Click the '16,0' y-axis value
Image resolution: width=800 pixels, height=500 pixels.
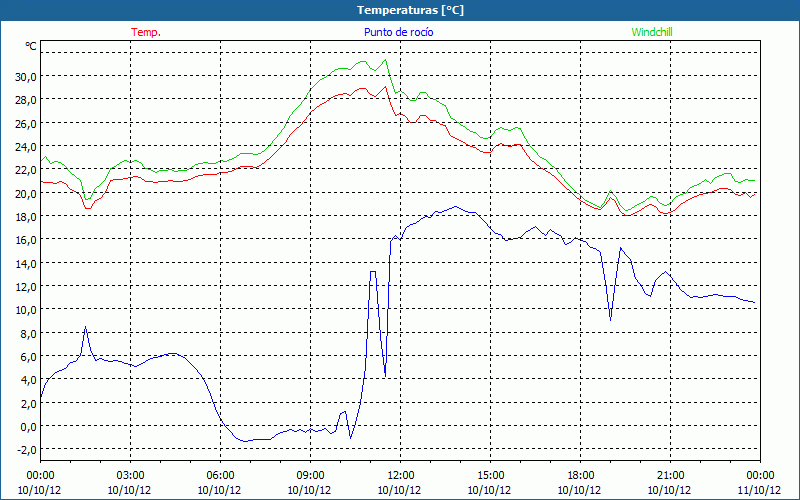pos(26,240)
